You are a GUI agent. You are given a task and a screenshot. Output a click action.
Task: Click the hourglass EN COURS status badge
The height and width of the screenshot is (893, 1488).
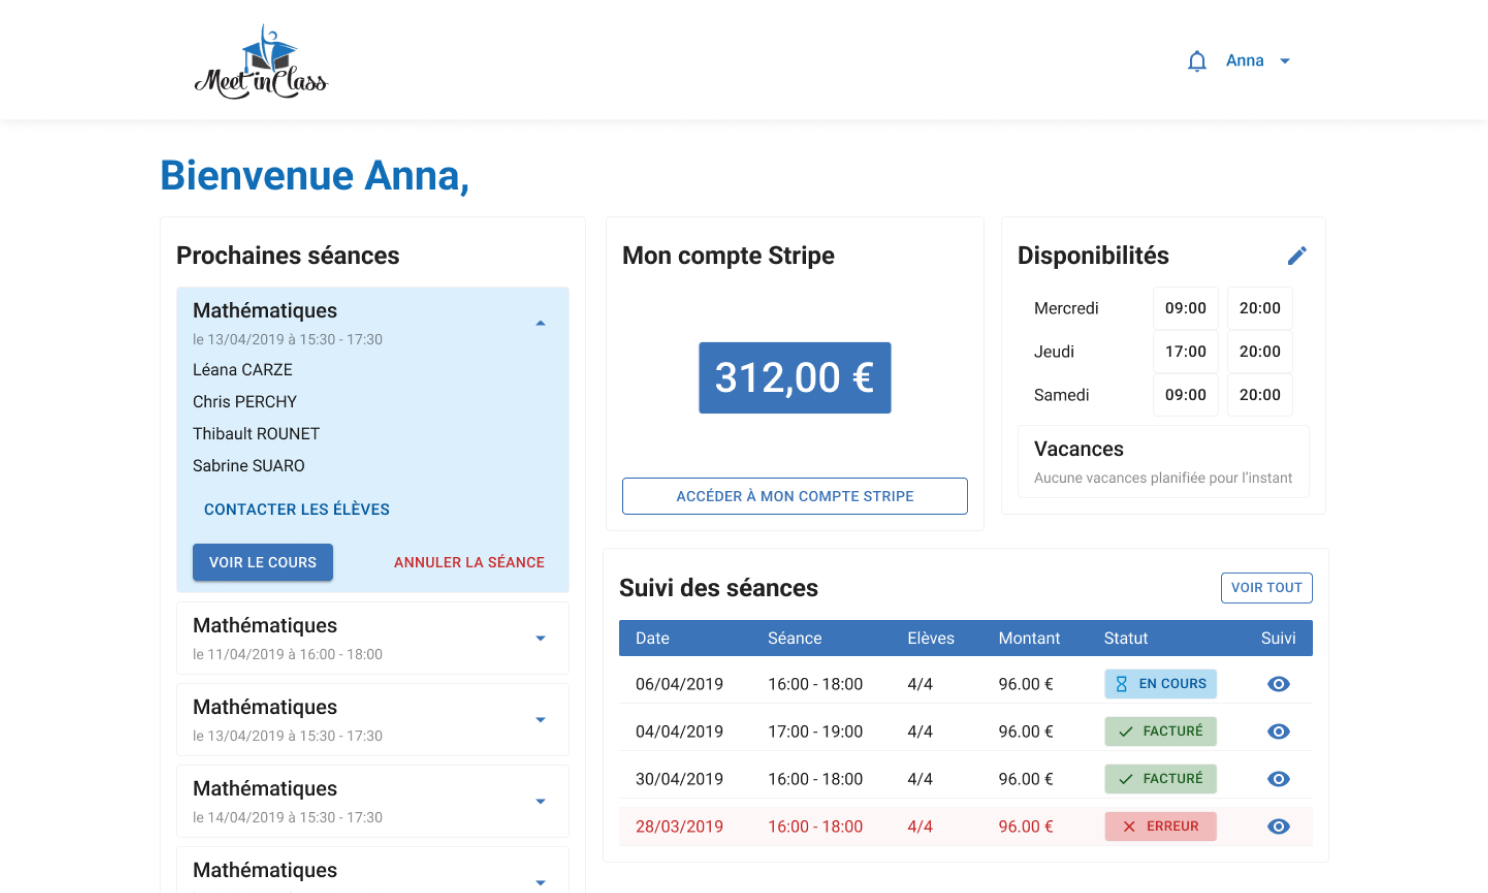(x=1160, y=684)
